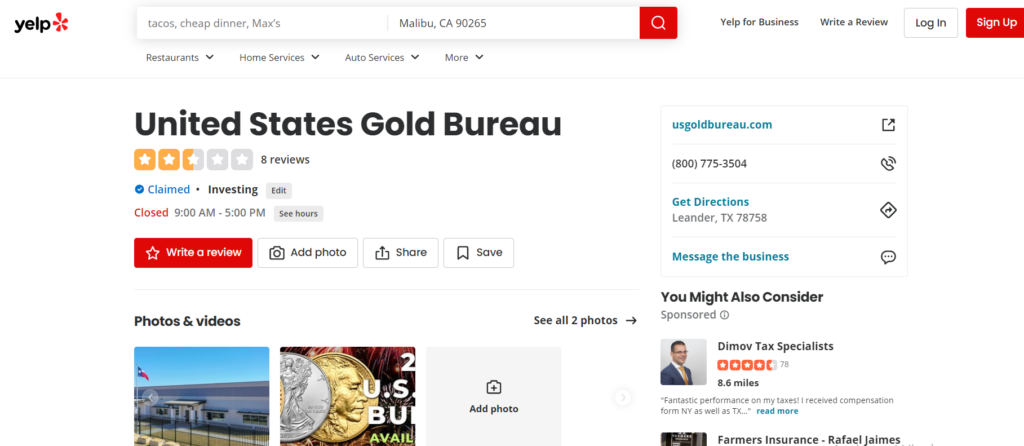
Task: Open the More menu
Action: tap(464, 58)
